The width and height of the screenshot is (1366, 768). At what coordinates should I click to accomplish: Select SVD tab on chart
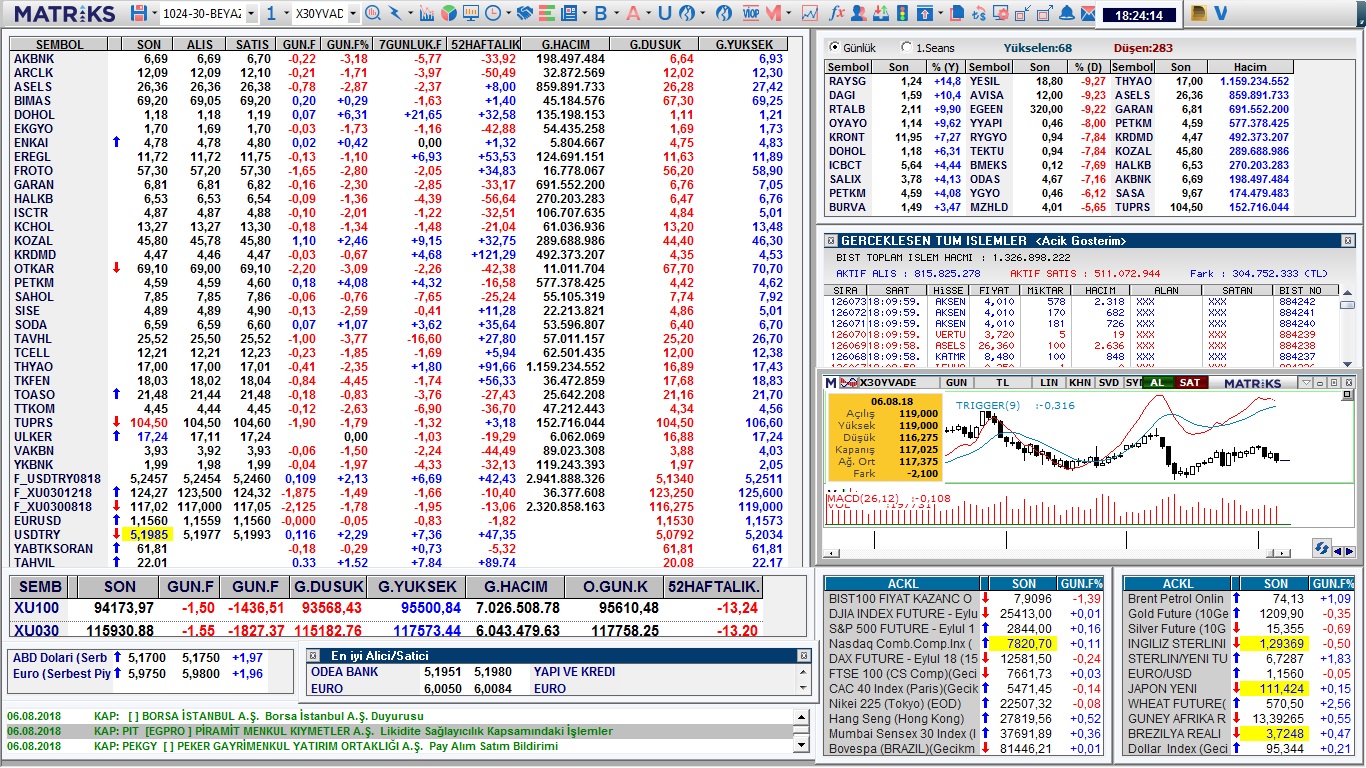pos(1109,383)
